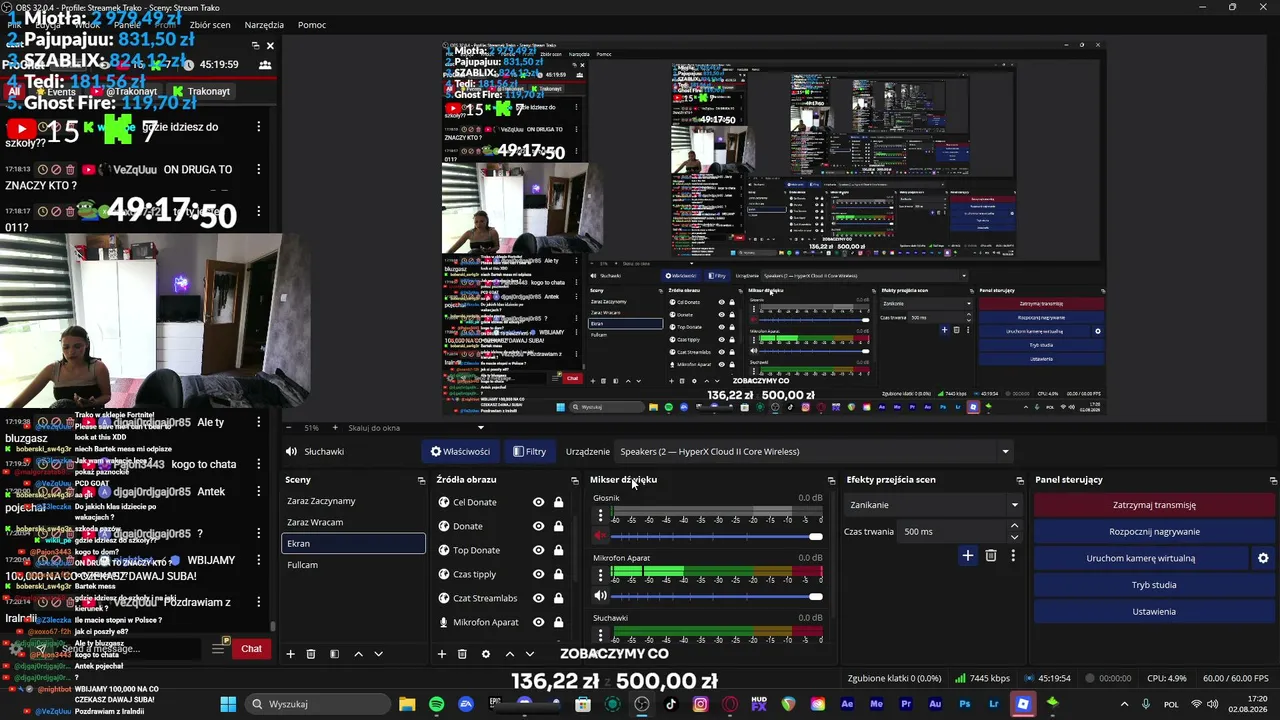Open Spotify from the taskbar
Screen dimensions: 1280x720
pos(436,704)
